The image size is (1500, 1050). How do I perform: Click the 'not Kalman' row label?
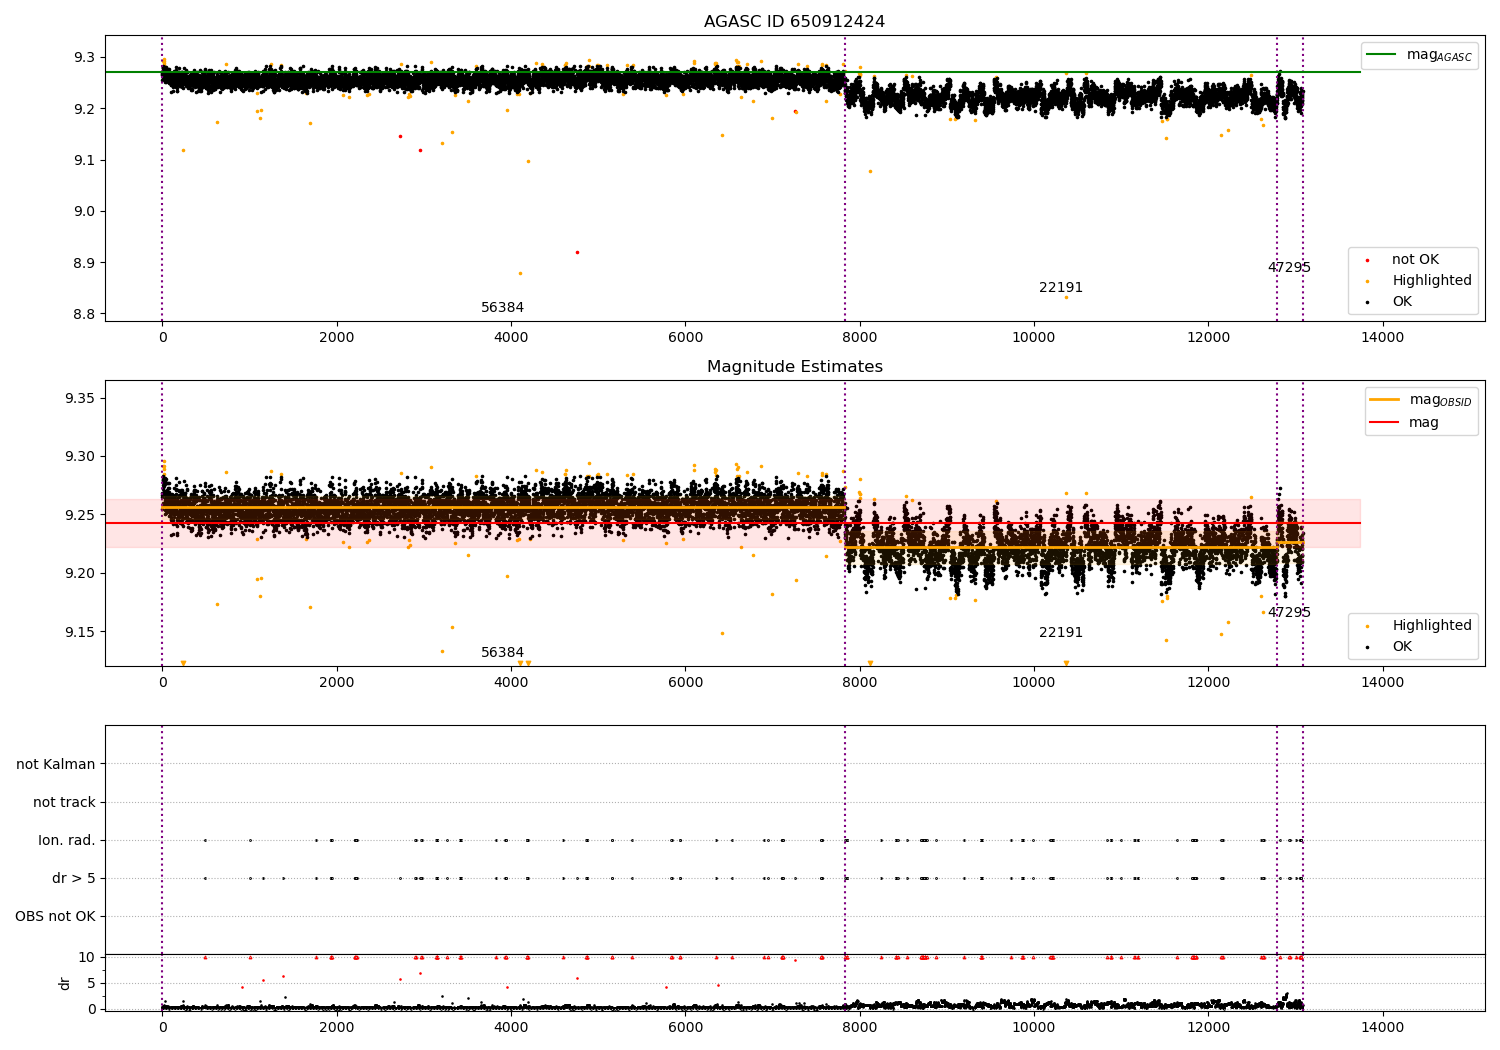tap(56, 765)
